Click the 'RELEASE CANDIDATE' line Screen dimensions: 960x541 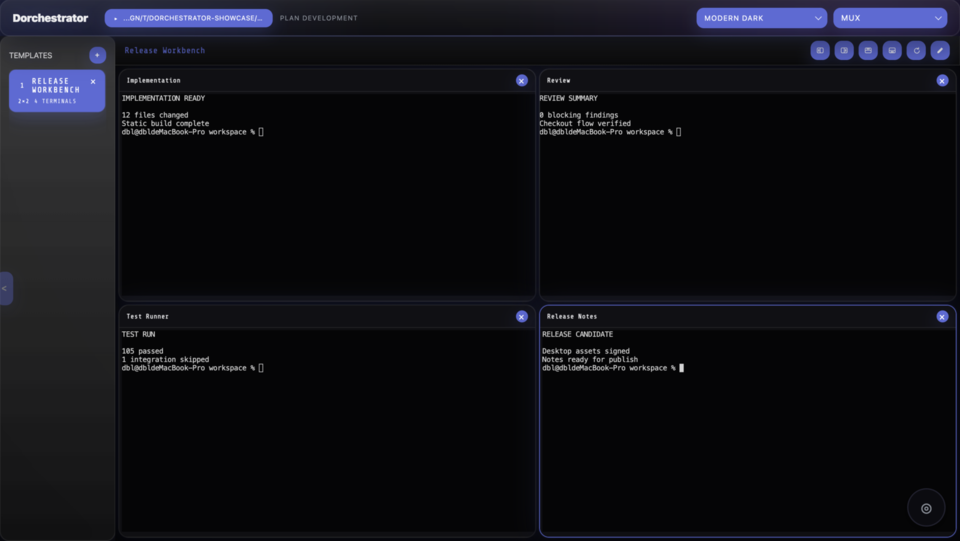point(577,334)
